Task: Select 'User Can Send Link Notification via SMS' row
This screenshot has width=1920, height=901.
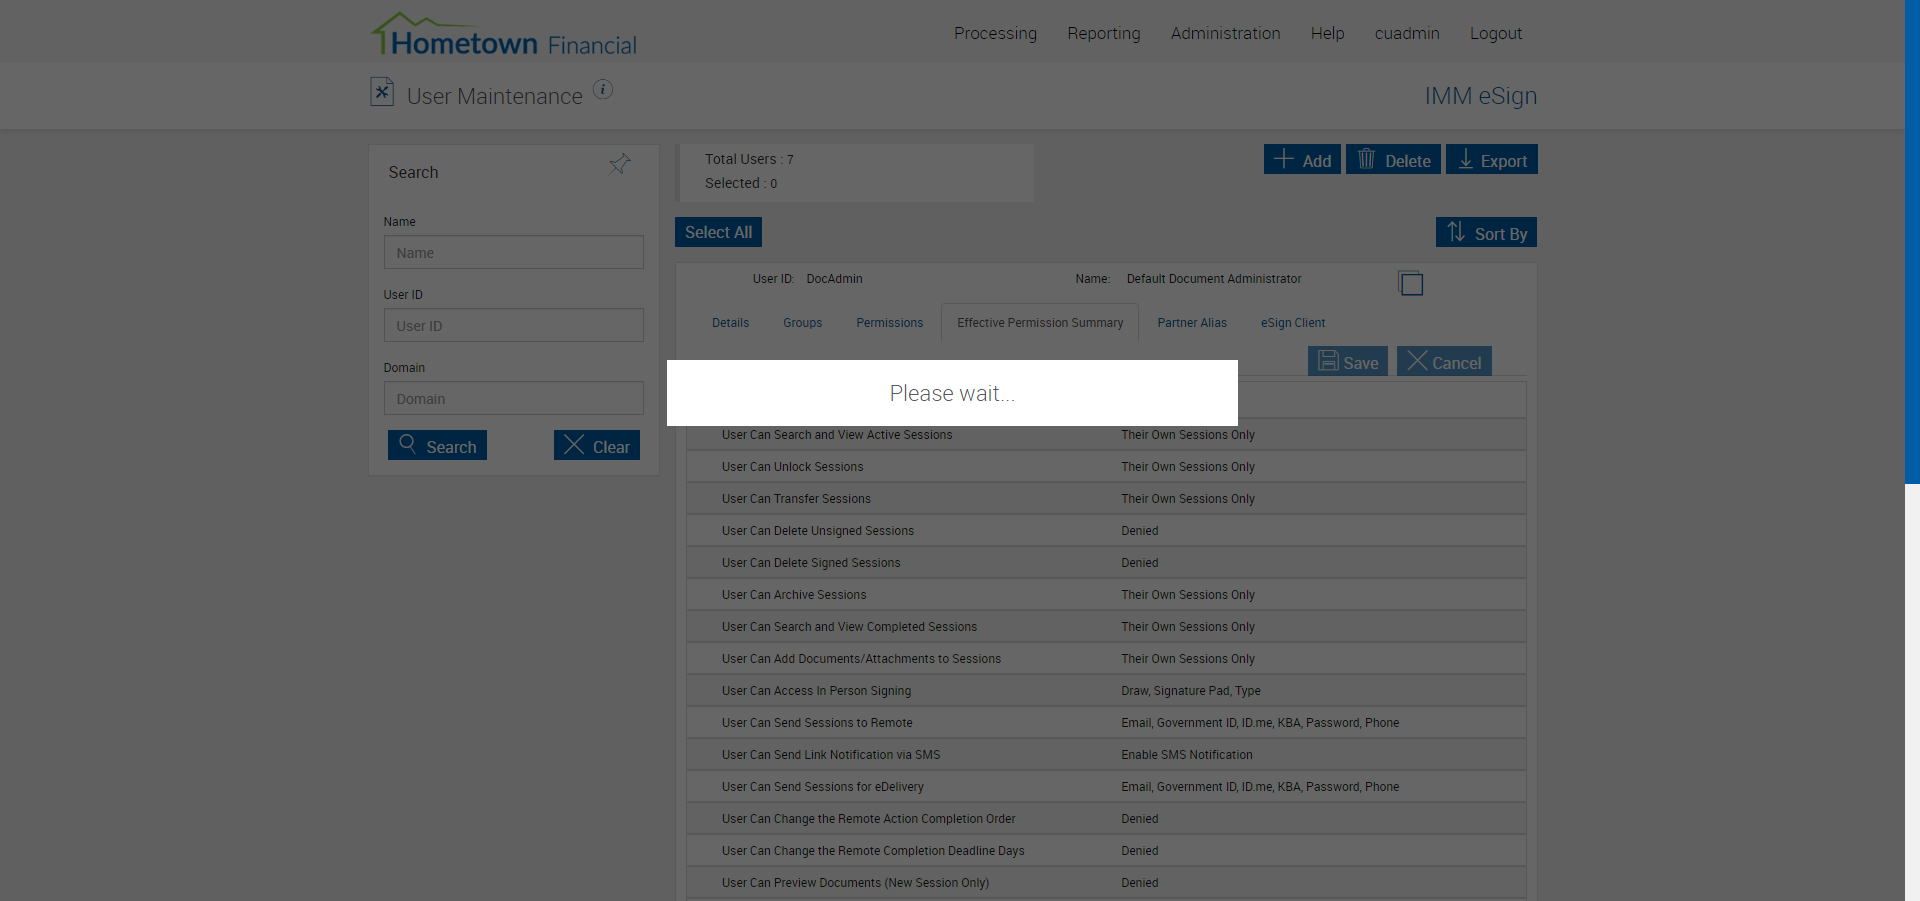Action: (1106, 755)
